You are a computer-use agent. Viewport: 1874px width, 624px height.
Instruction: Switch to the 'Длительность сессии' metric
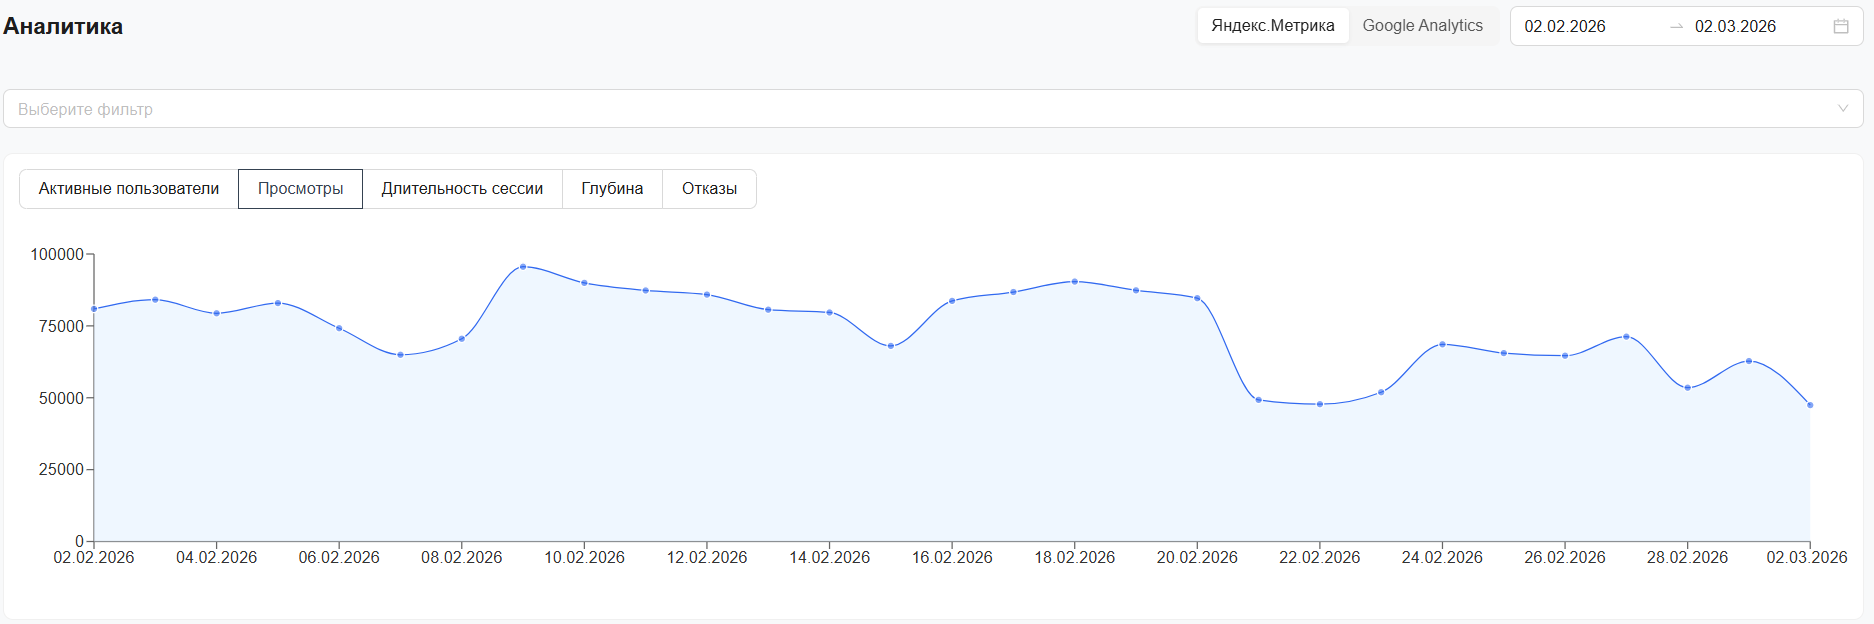(462, 189)
